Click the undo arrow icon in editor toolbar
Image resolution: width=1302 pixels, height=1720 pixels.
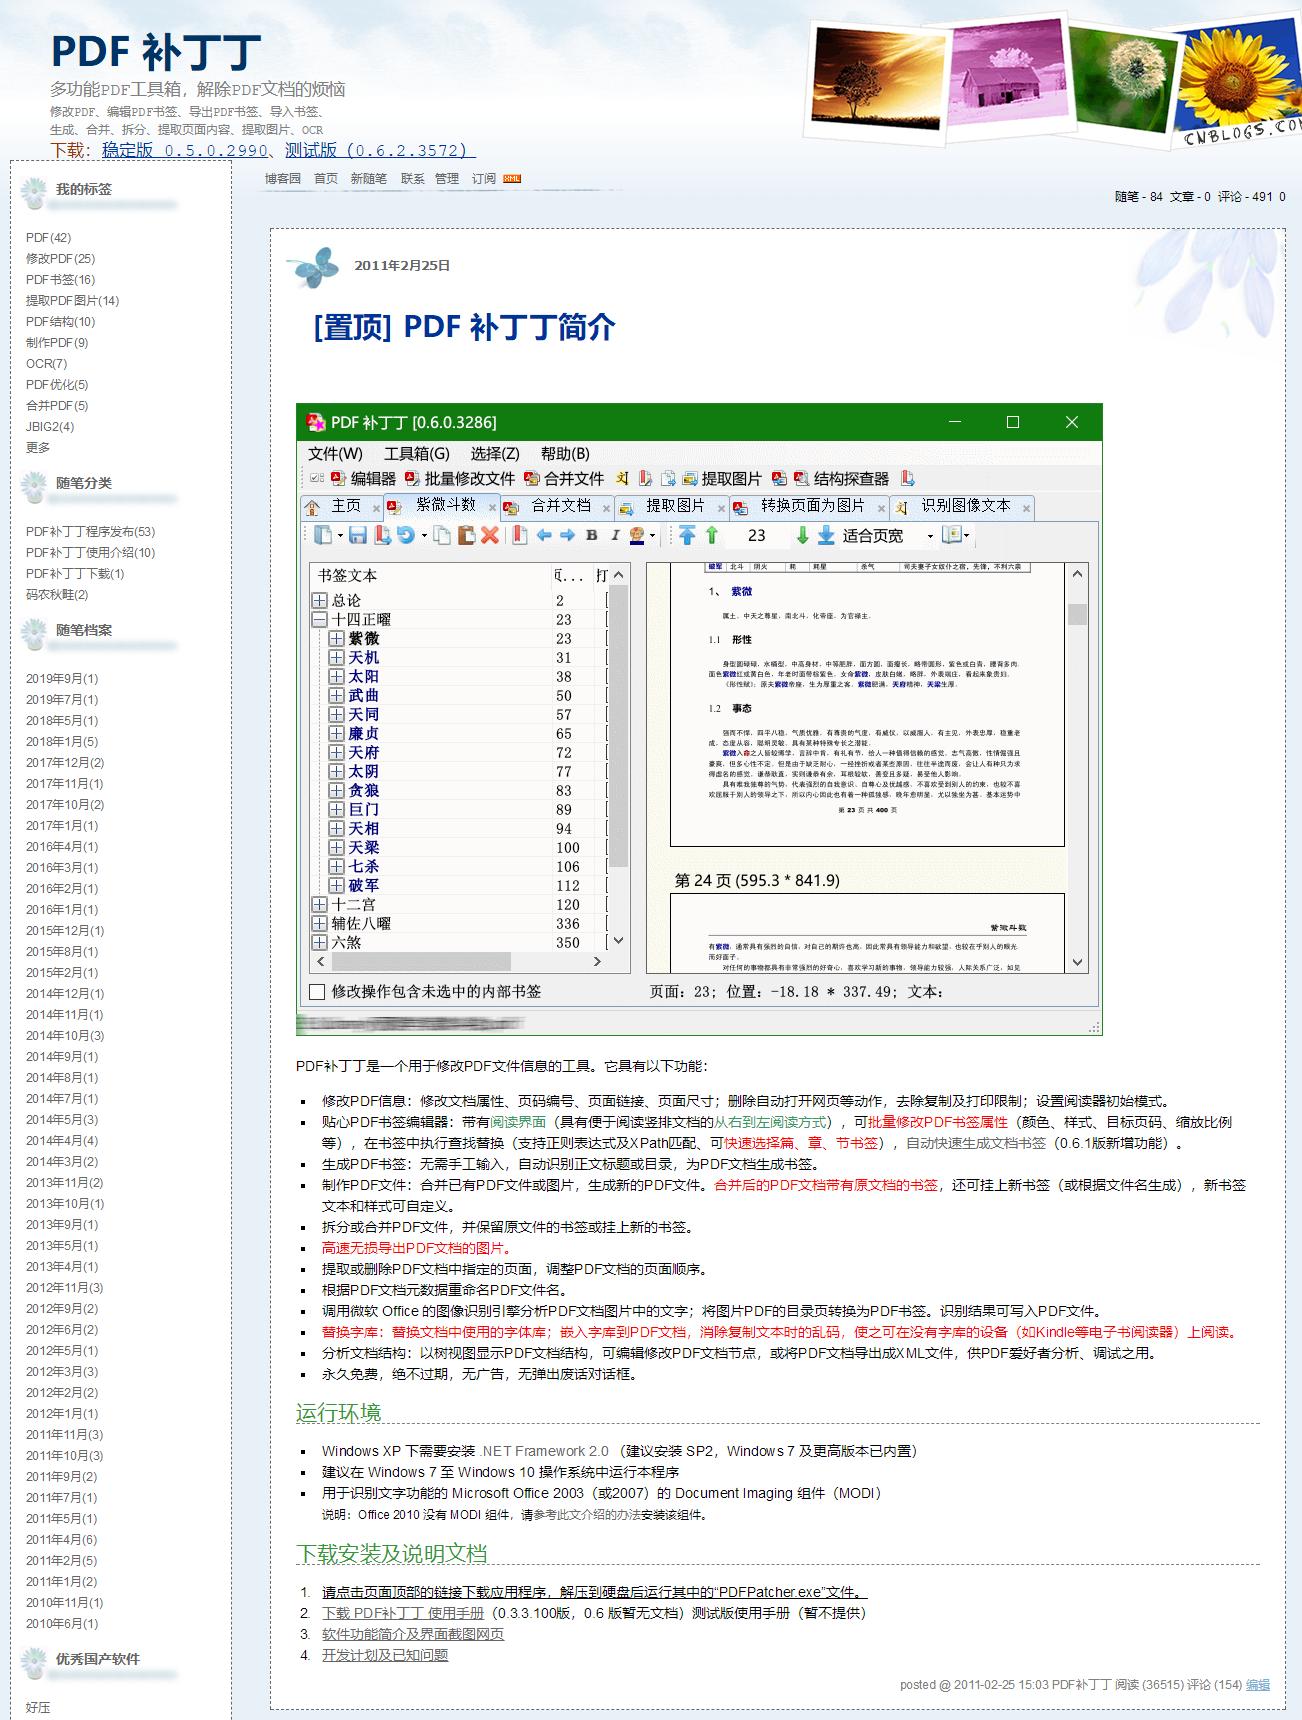click(405, 536)
